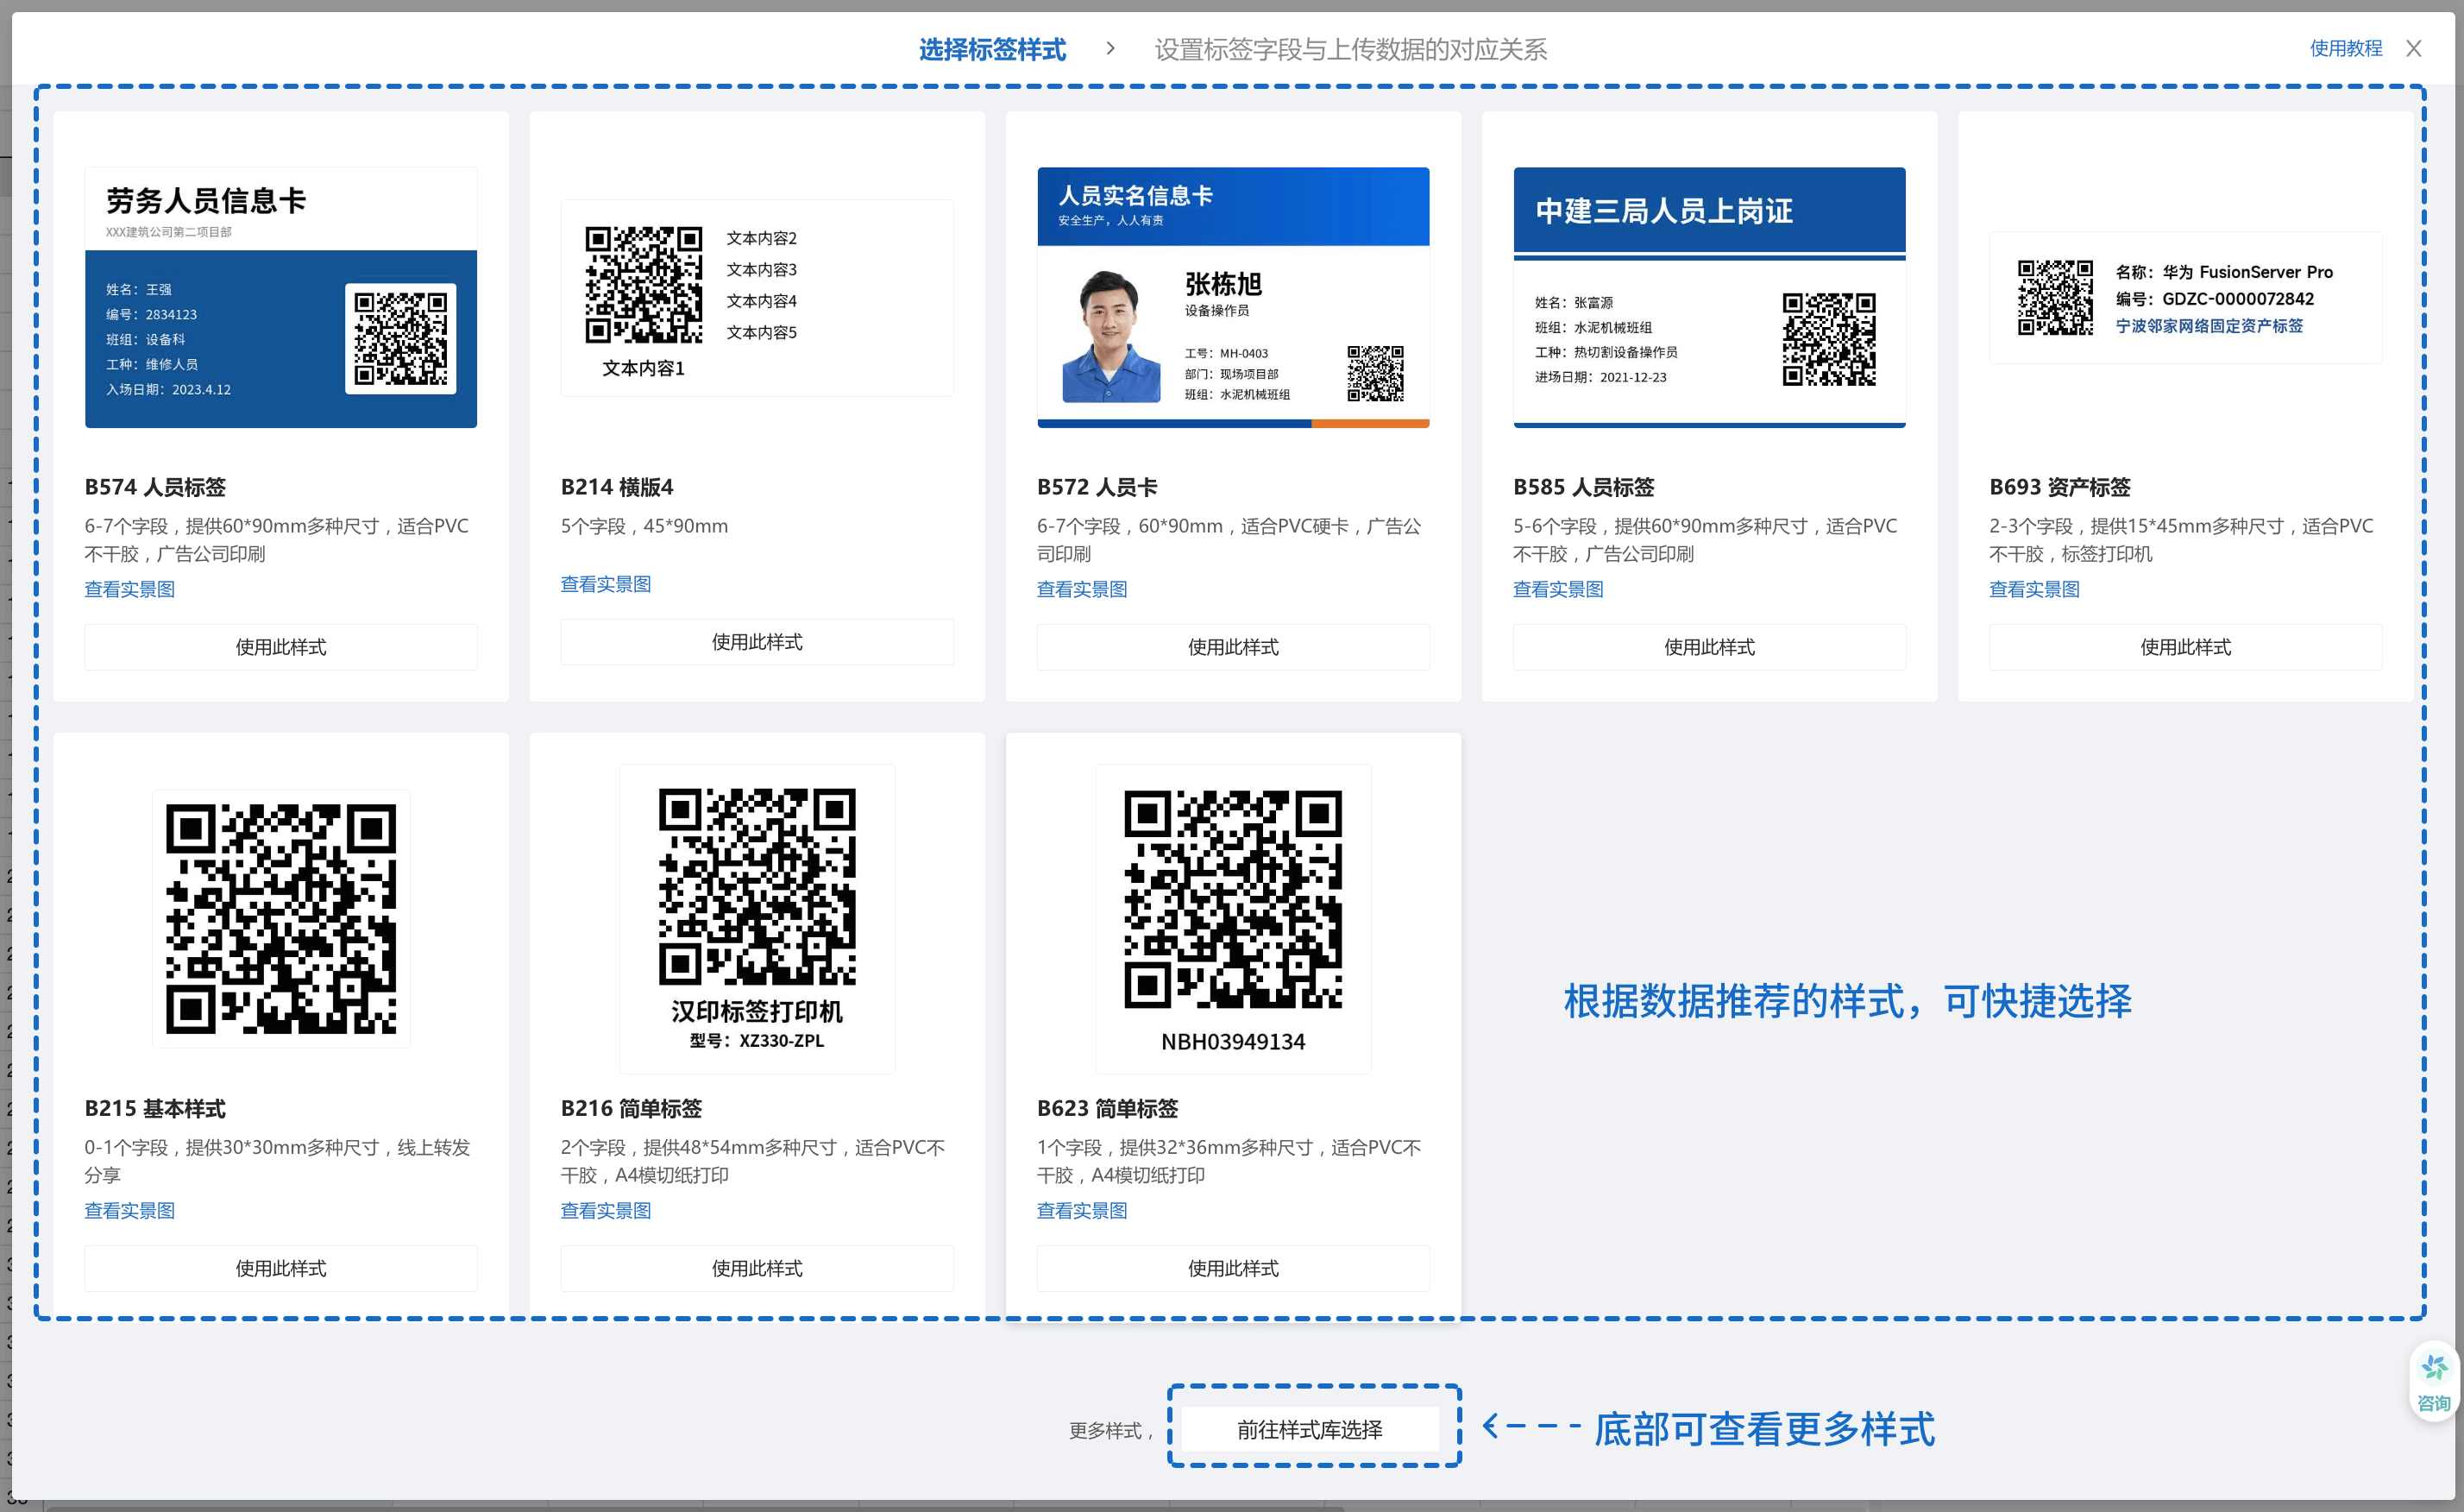Screen dimensions: 2464x1512
Task: Click the 汉印标签打印机 QR label preview
Action: pos(757,918)
